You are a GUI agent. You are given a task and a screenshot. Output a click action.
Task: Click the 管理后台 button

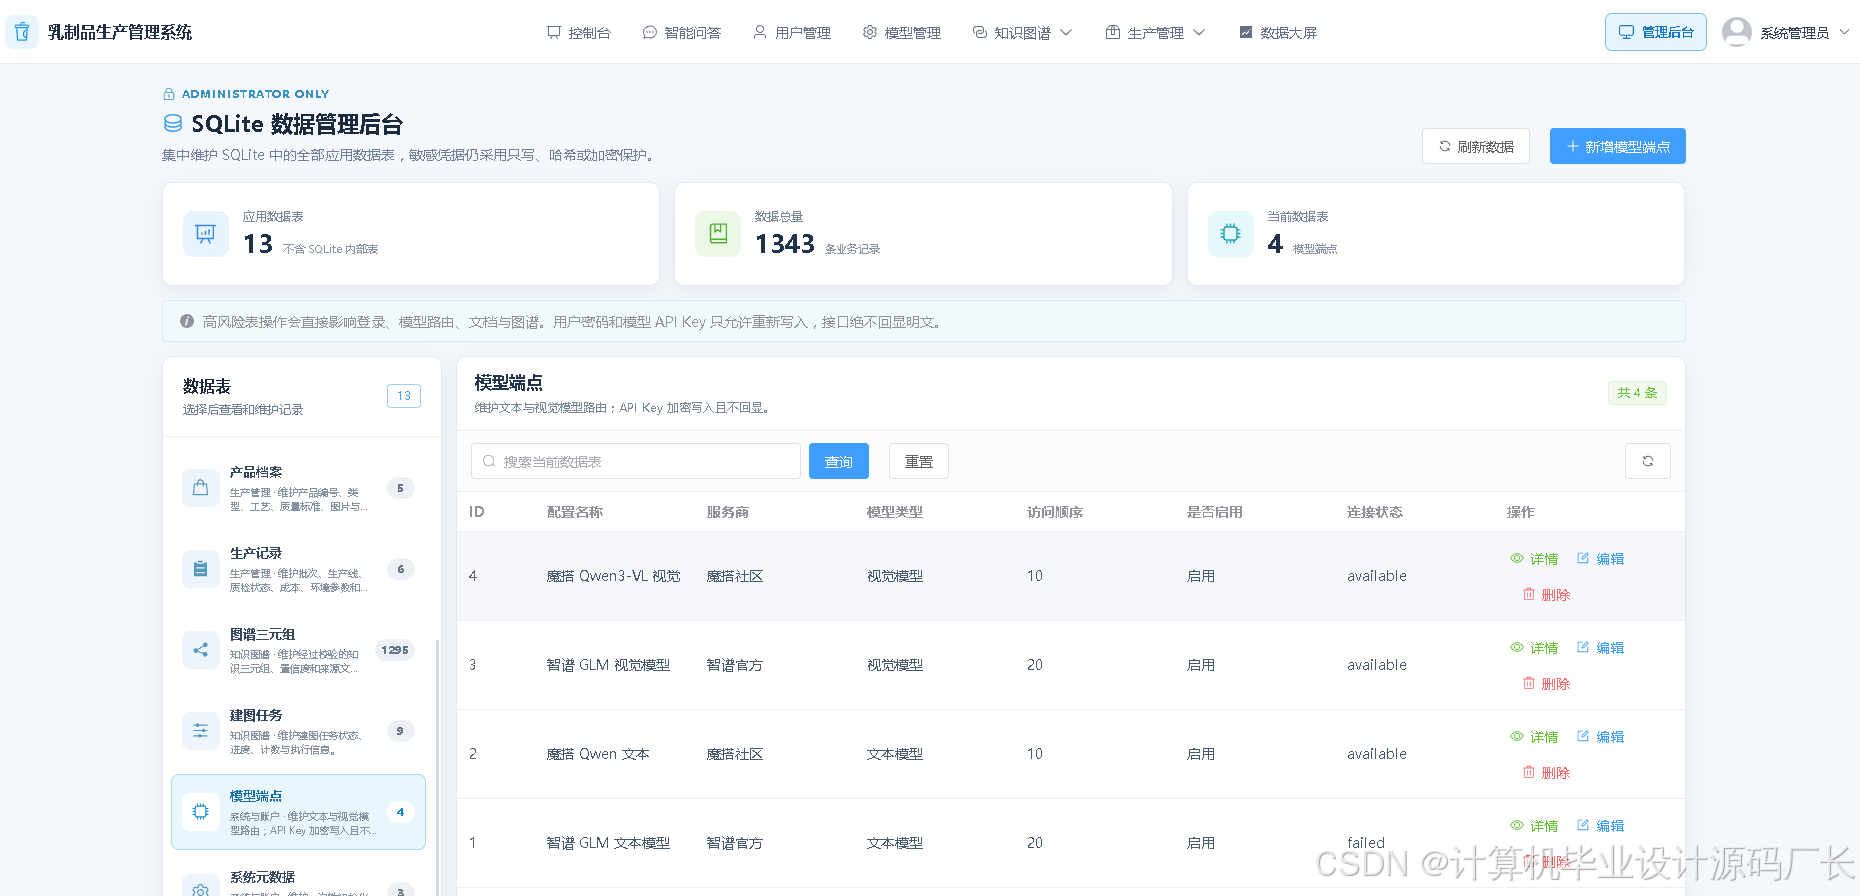1656,32
